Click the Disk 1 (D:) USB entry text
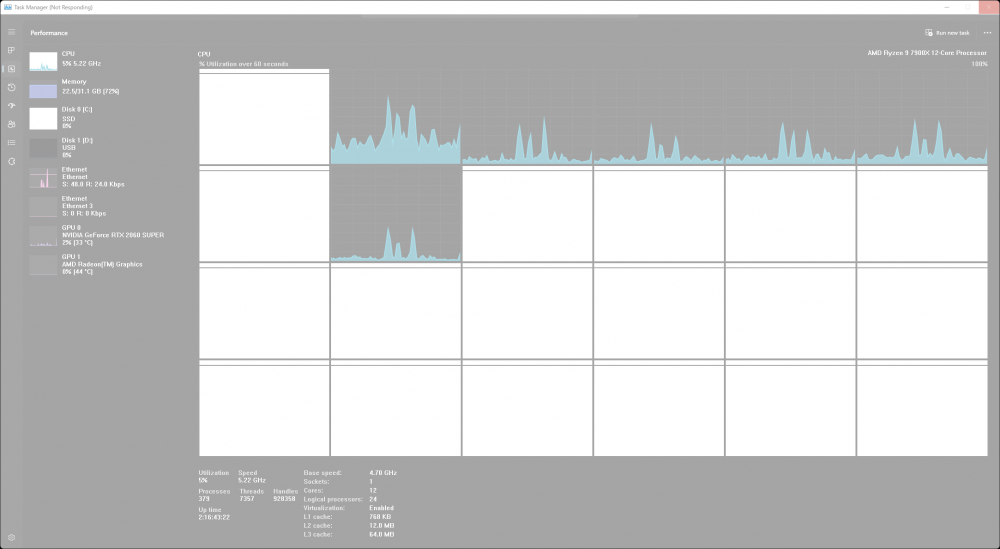This screenshot has width=1000, height=549. click(x=77, y=147)
